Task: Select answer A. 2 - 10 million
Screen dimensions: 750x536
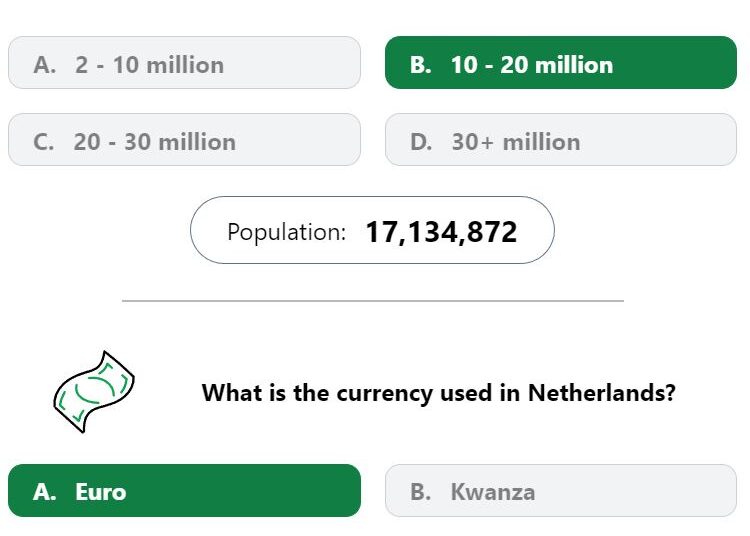Action: click(x=184, y=63)
